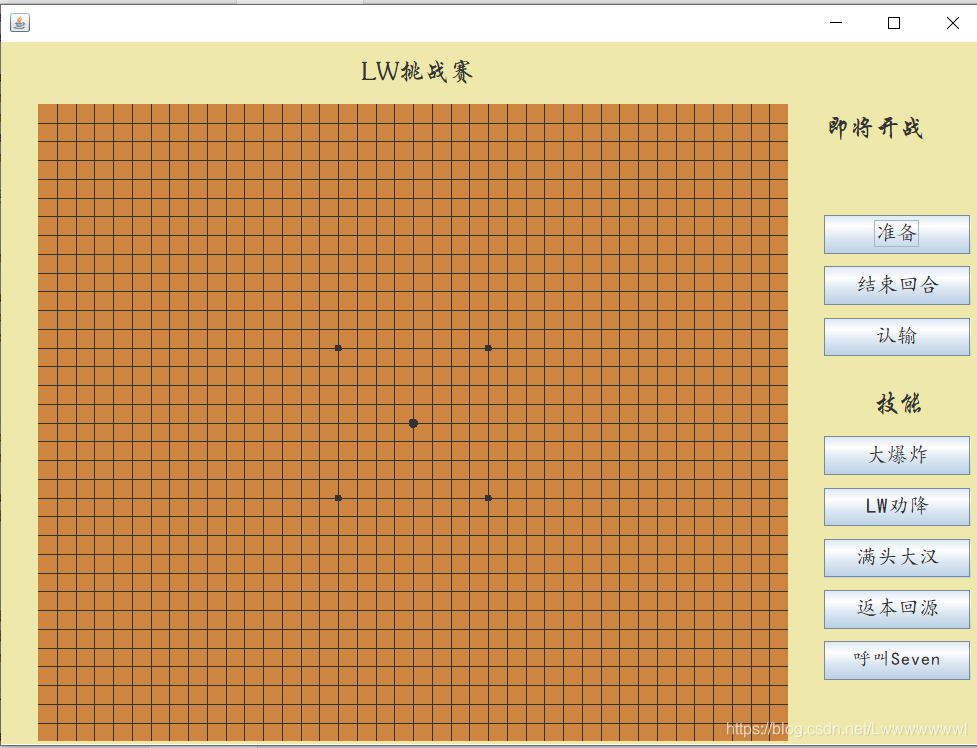
Task: Click the 即将开战 status label
Action: (x=875, y=128)
